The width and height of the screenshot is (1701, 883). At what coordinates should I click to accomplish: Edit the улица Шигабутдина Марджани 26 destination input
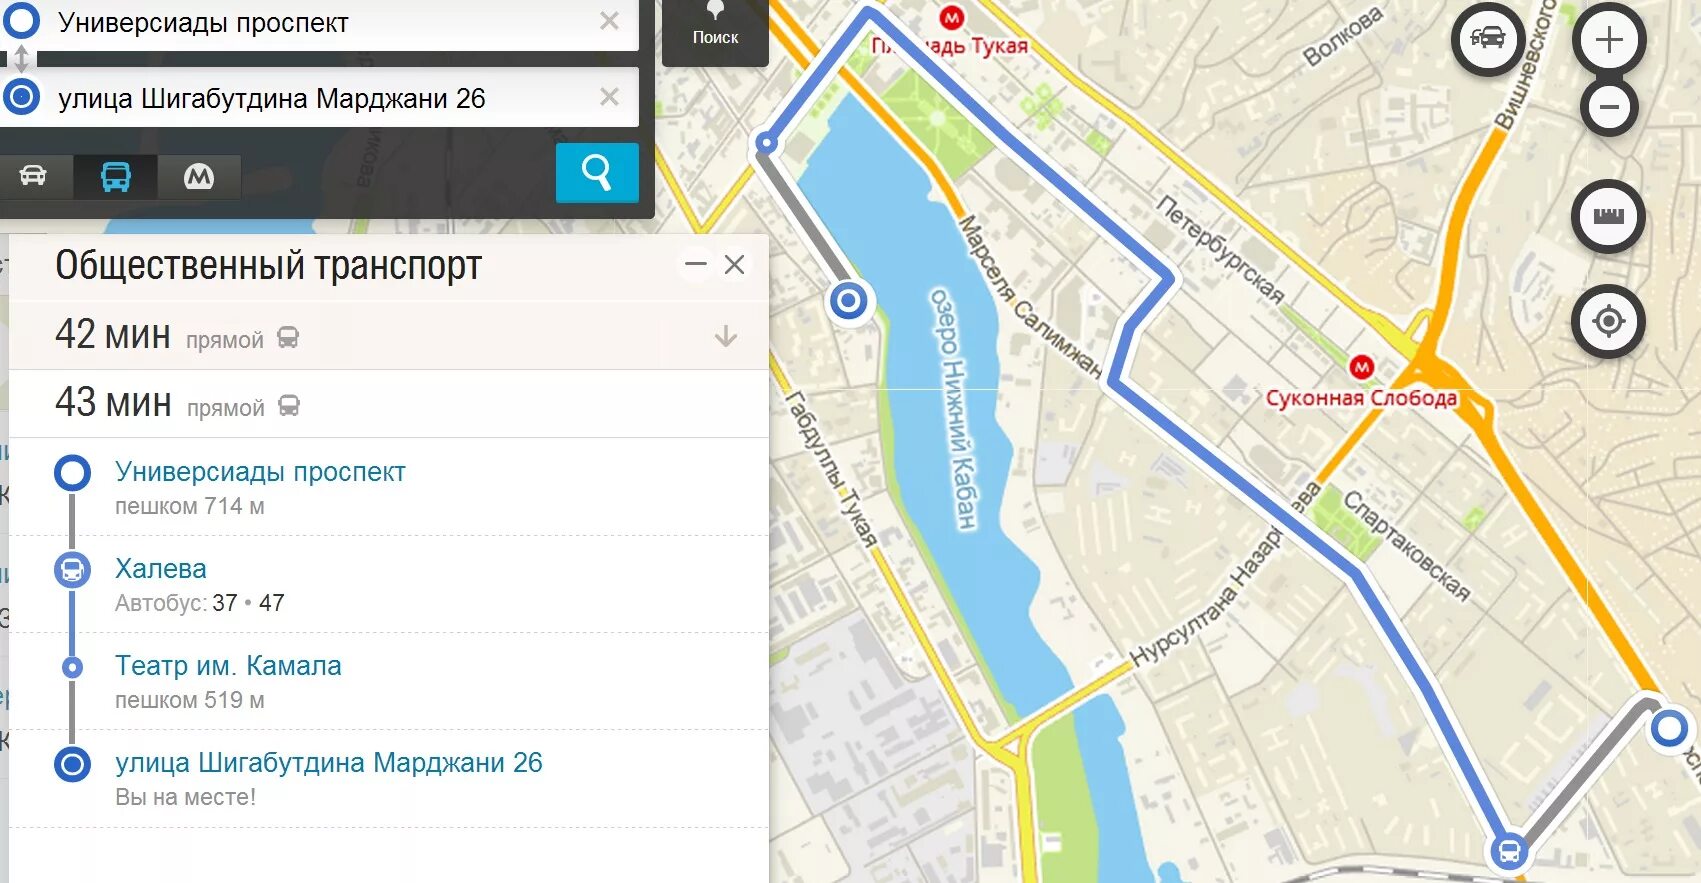(320, 98)
